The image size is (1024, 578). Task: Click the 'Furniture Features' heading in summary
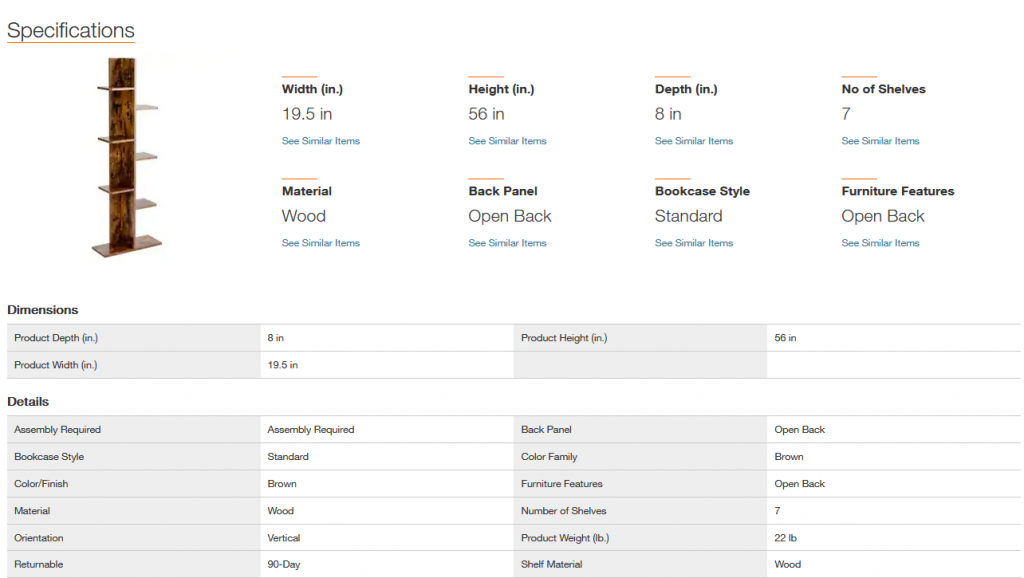click(898, 191)
